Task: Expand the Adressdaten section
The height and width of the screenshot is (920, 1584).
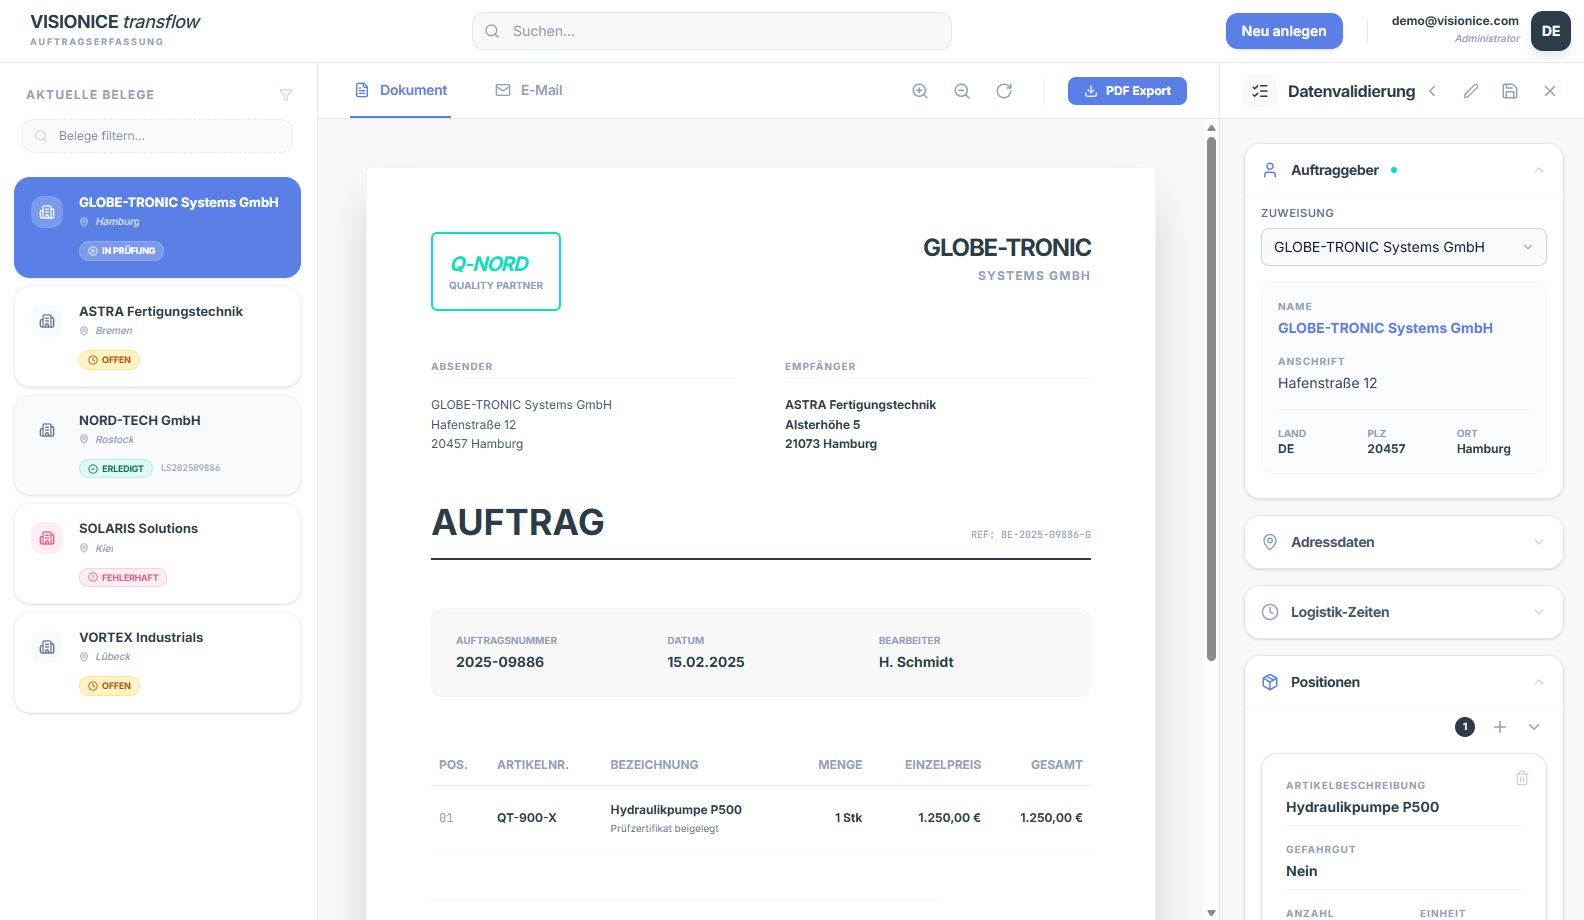Action: coord(1403,542)
